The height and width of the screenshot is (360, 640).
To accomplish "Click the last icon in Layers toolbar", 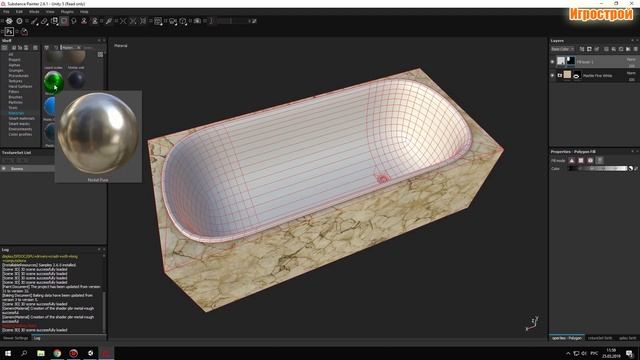I will (636, 49).
